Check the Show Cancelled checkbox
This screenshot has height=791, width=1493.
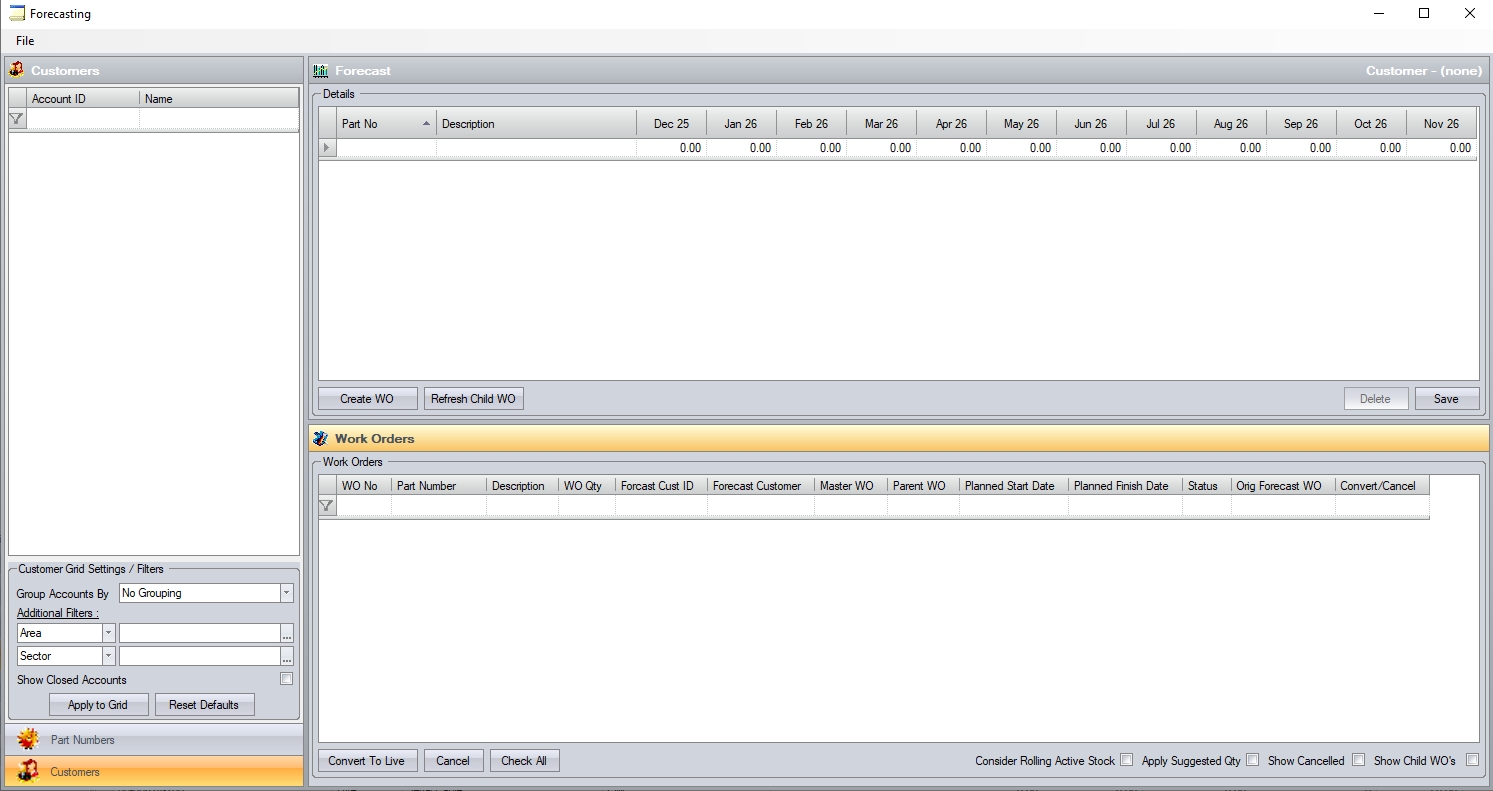point(1358,760)
